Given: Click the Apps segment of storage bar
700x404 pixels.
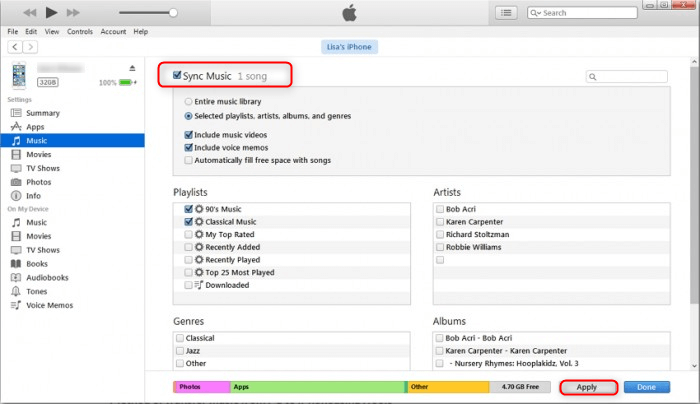Looking at the screenshot, I should (317, 387).
